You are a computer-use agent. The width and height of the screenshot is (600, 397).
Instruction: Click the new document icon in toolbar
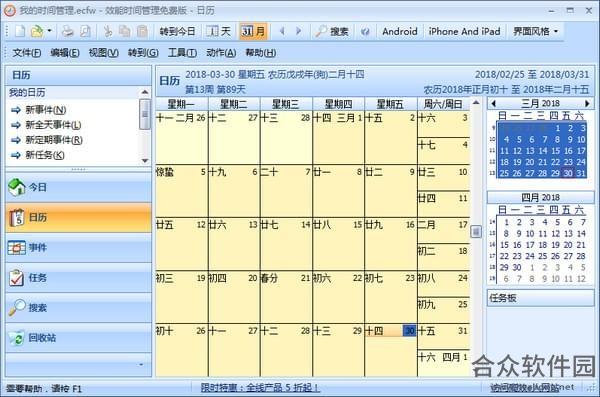[20, 31]
